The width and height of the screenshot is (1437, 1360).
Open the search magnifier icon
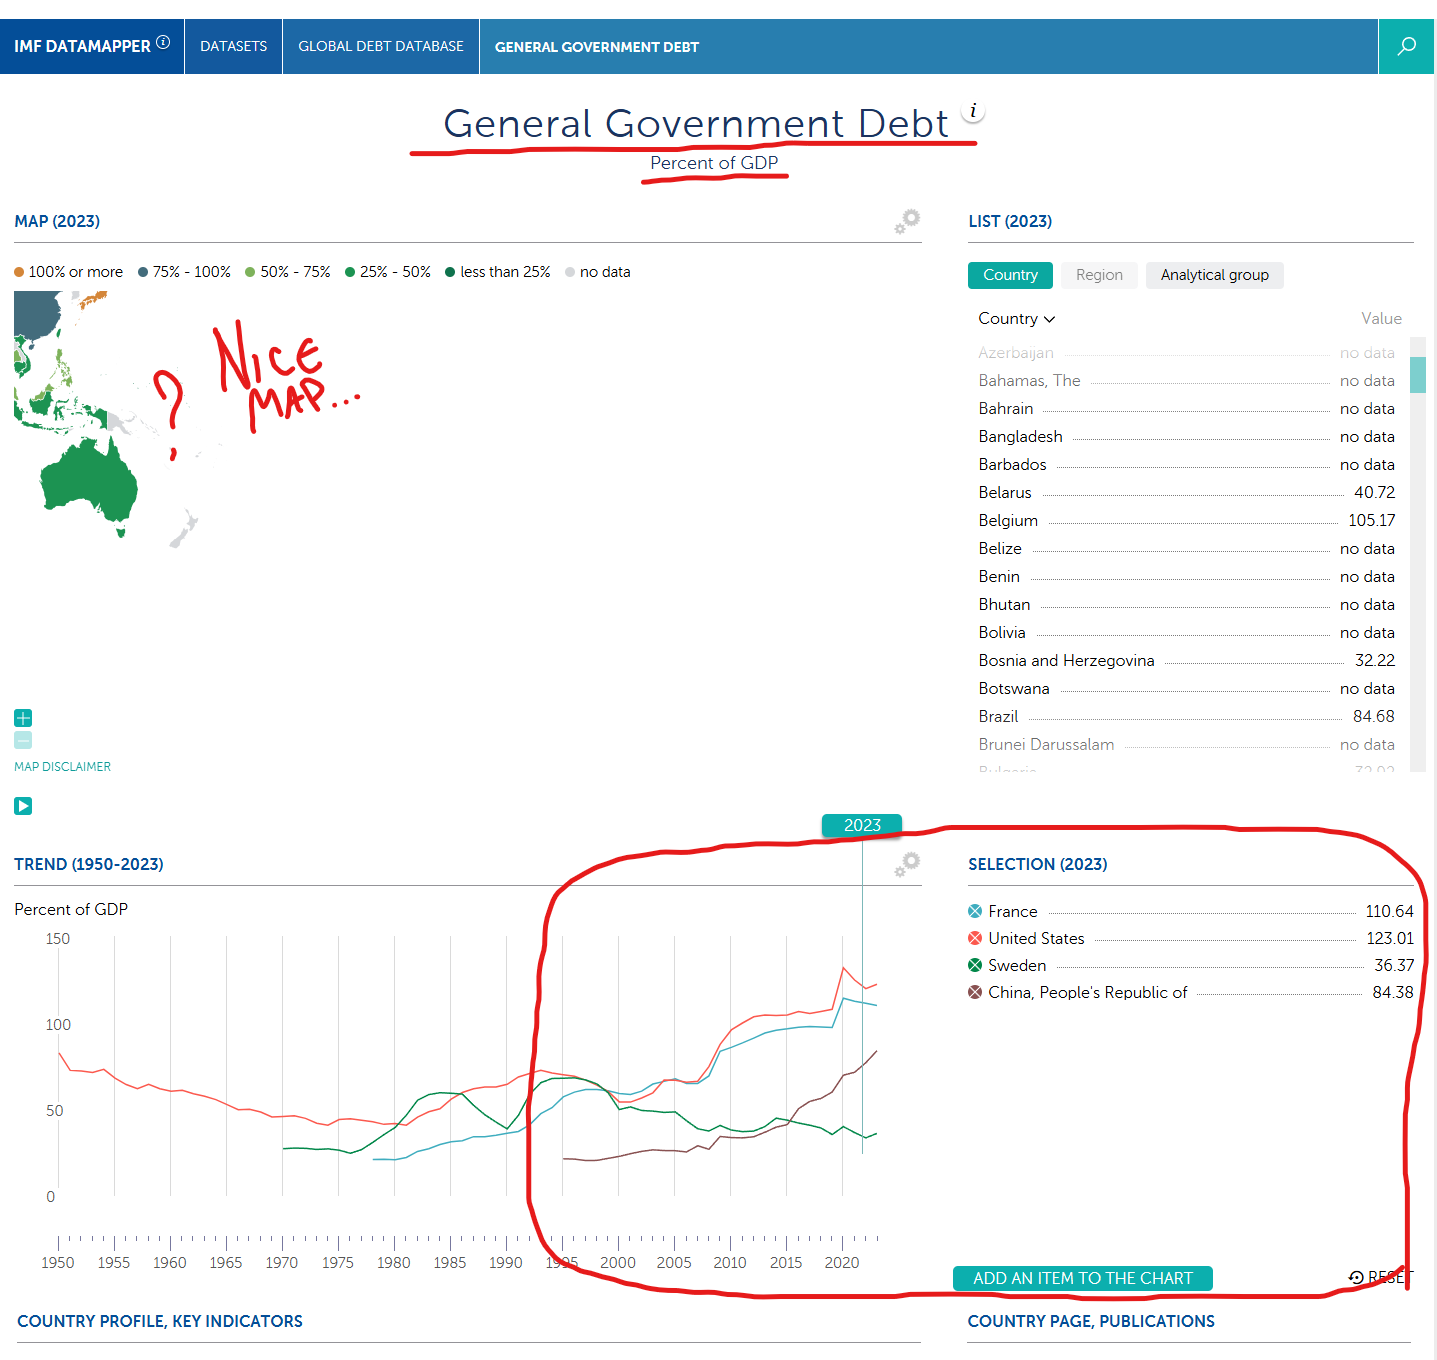[1406, 46]
